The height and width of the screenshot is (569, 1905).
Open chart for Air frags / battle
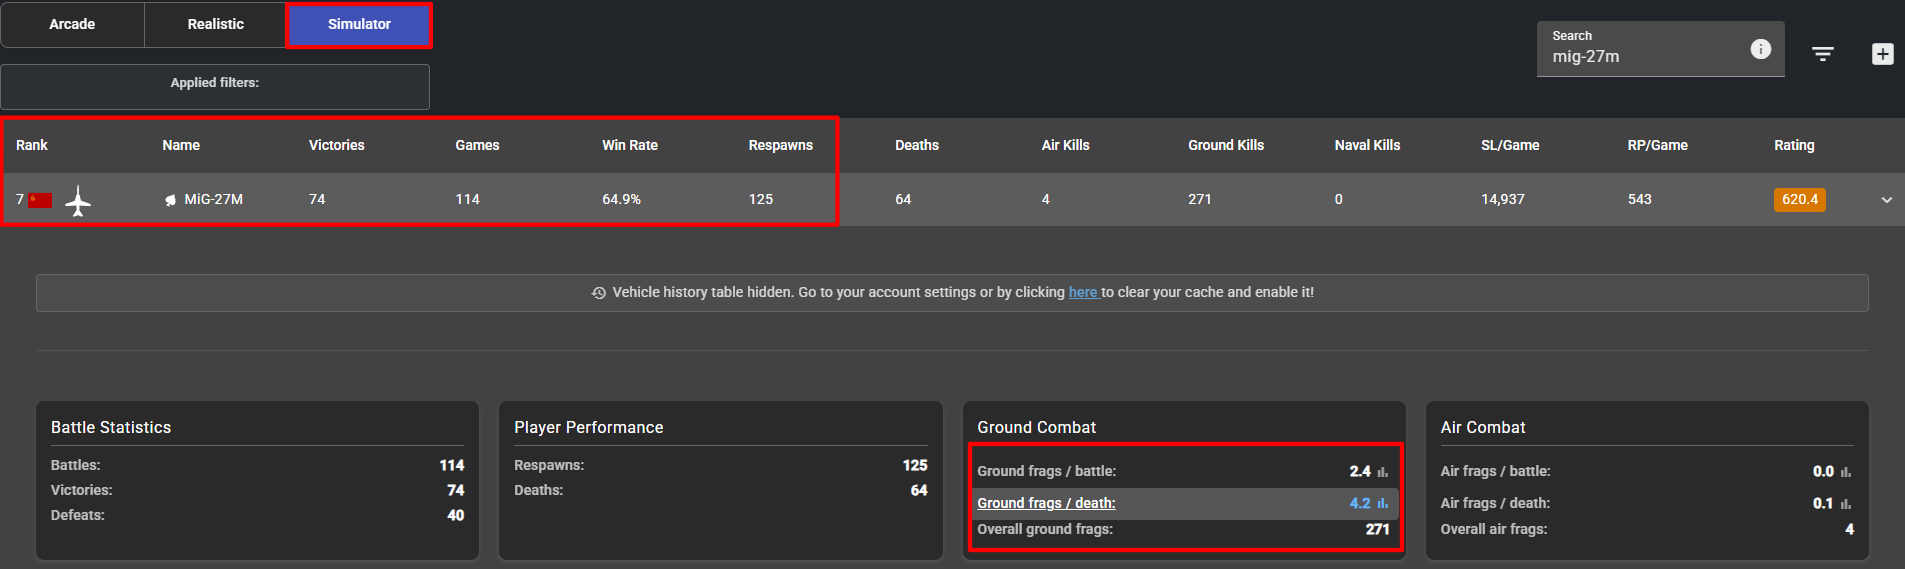pos(1845,472)
